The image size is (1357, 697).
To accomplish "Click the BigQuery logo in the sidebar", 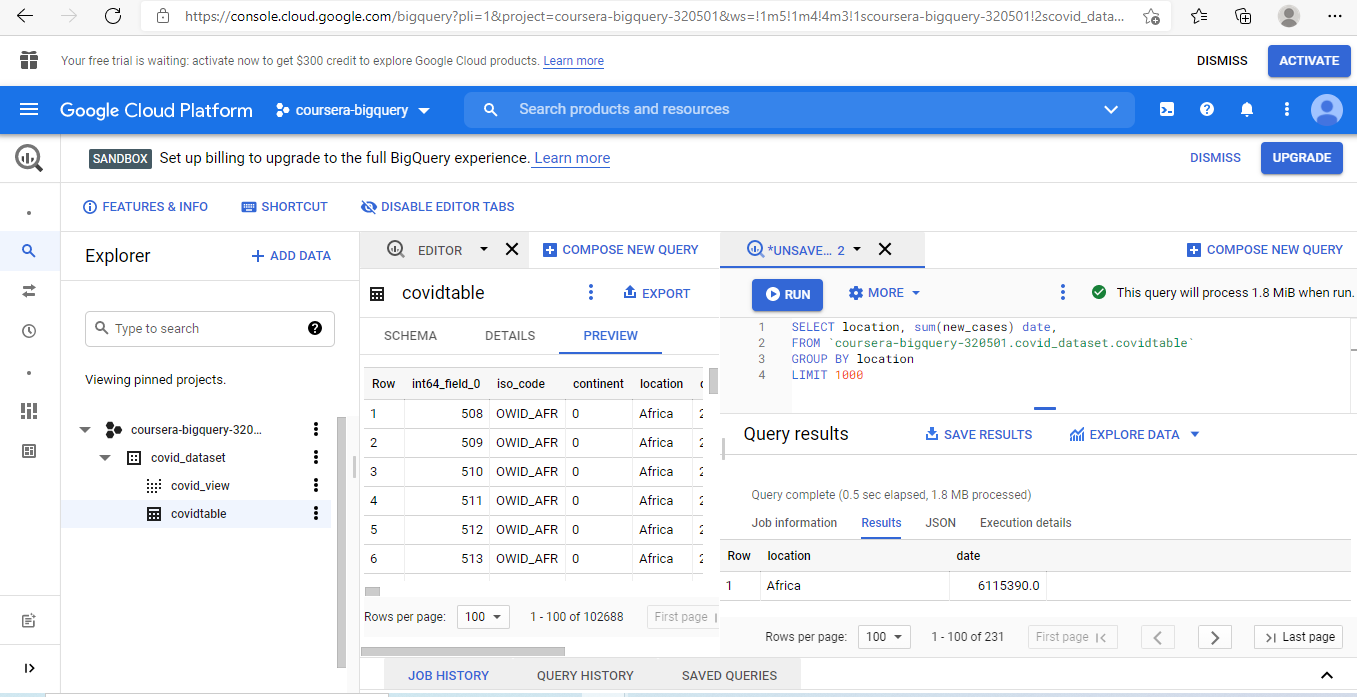I will [28, 157].
